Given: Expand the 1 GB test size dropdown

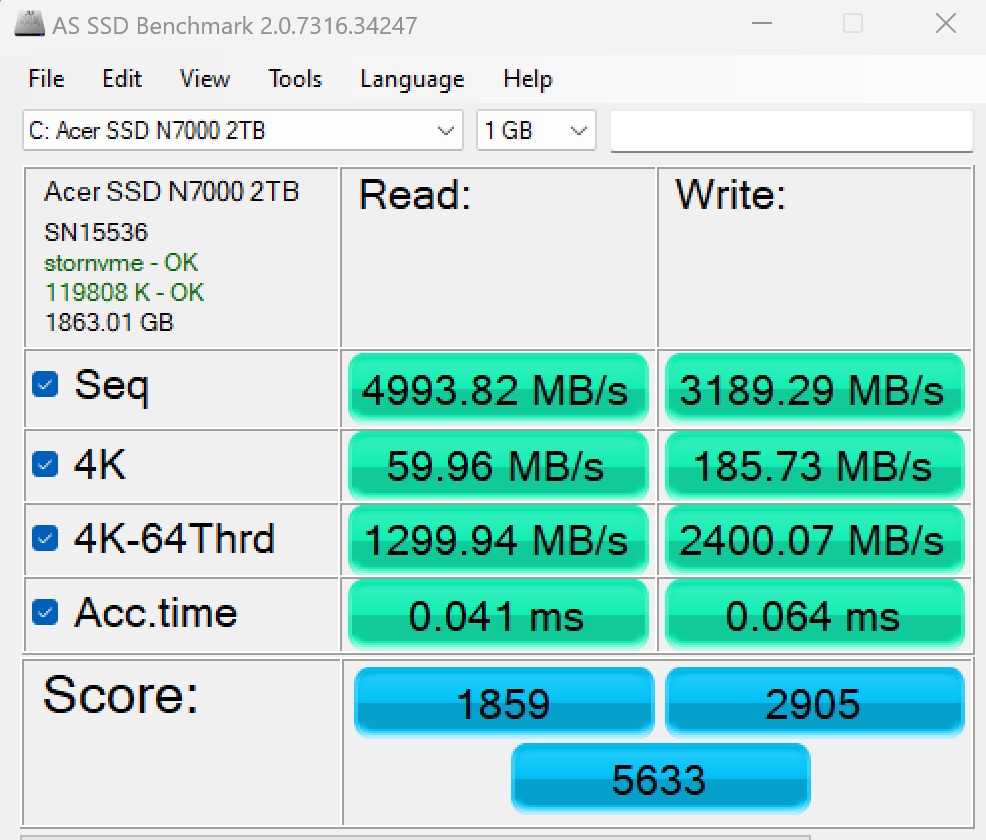Looking at the screenshot, I should (x=577, y=131).
